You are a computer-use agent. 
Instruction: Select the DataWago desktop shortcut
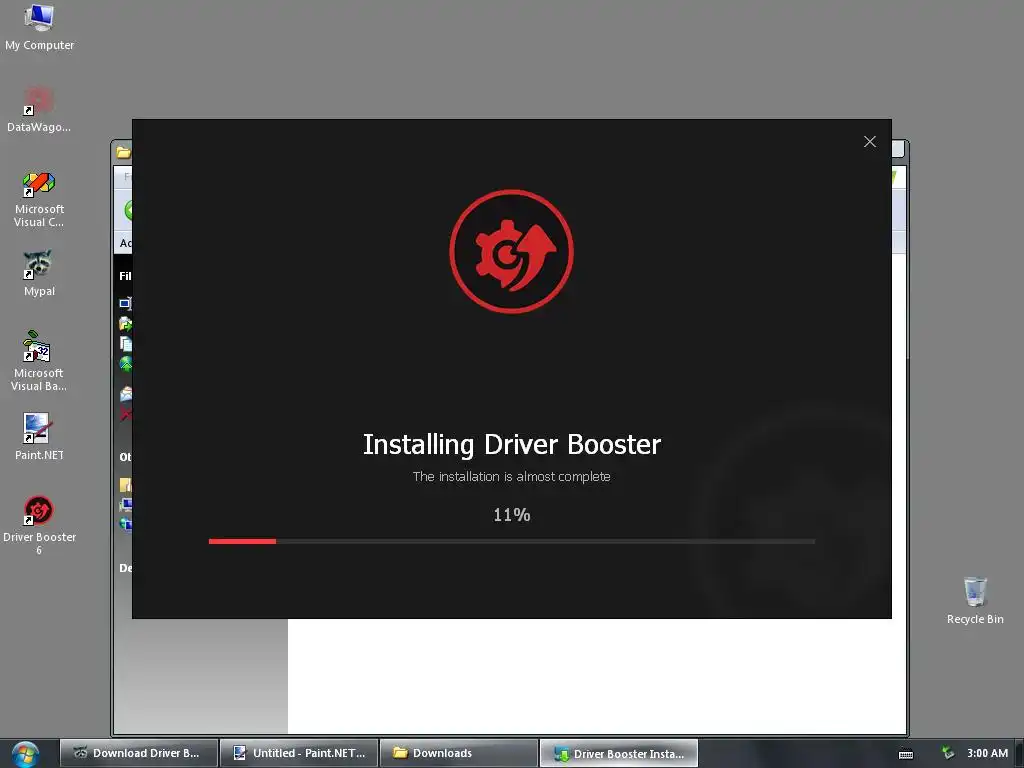coord(39,110)
